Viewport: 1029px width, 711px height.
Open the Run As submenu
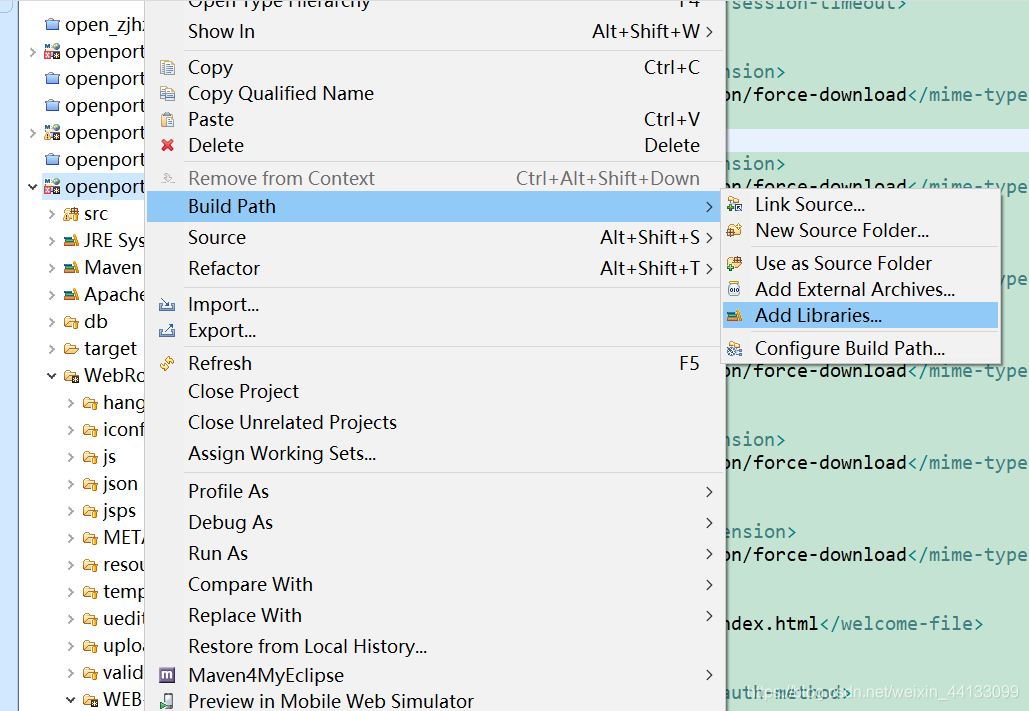pos(436,553)
